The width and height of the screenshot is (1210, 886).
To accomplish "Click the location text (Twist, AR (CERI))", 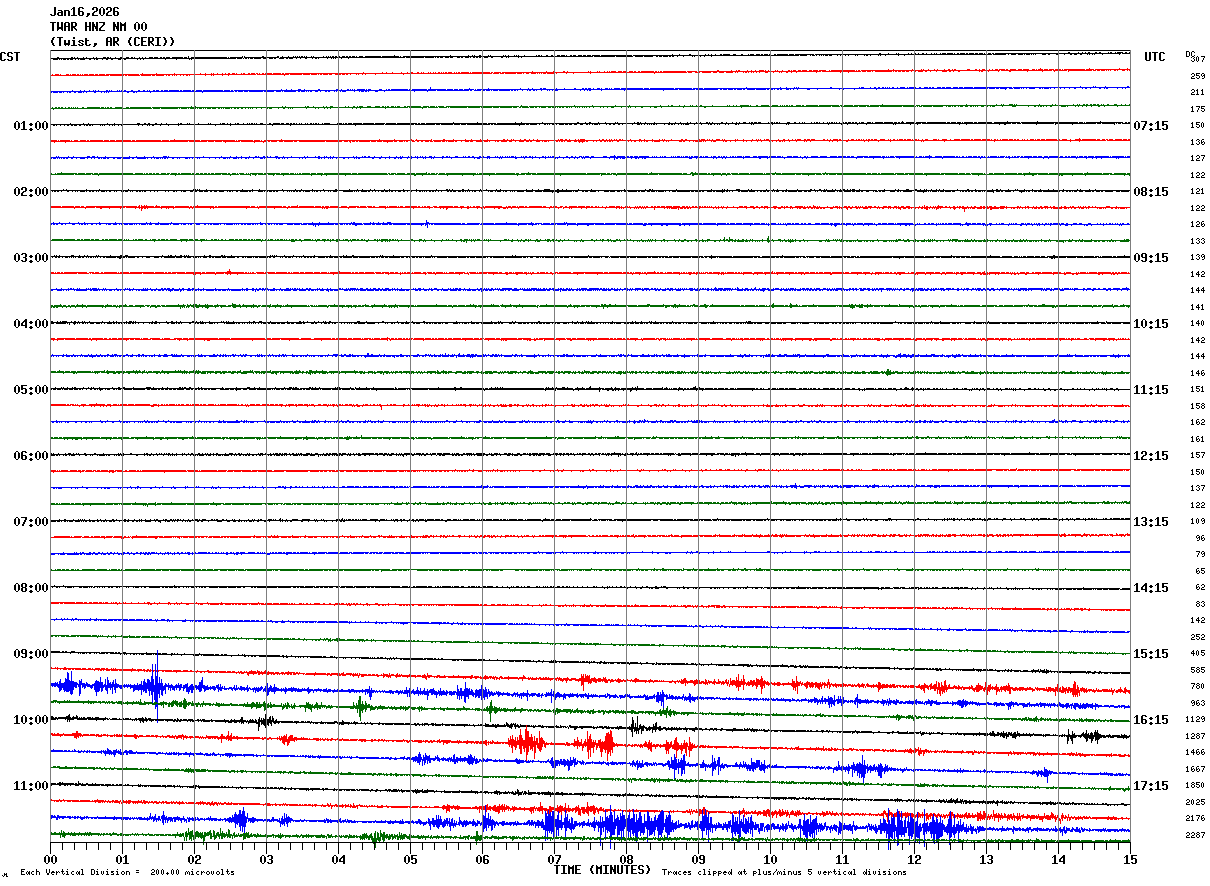I will coord(113,42).
